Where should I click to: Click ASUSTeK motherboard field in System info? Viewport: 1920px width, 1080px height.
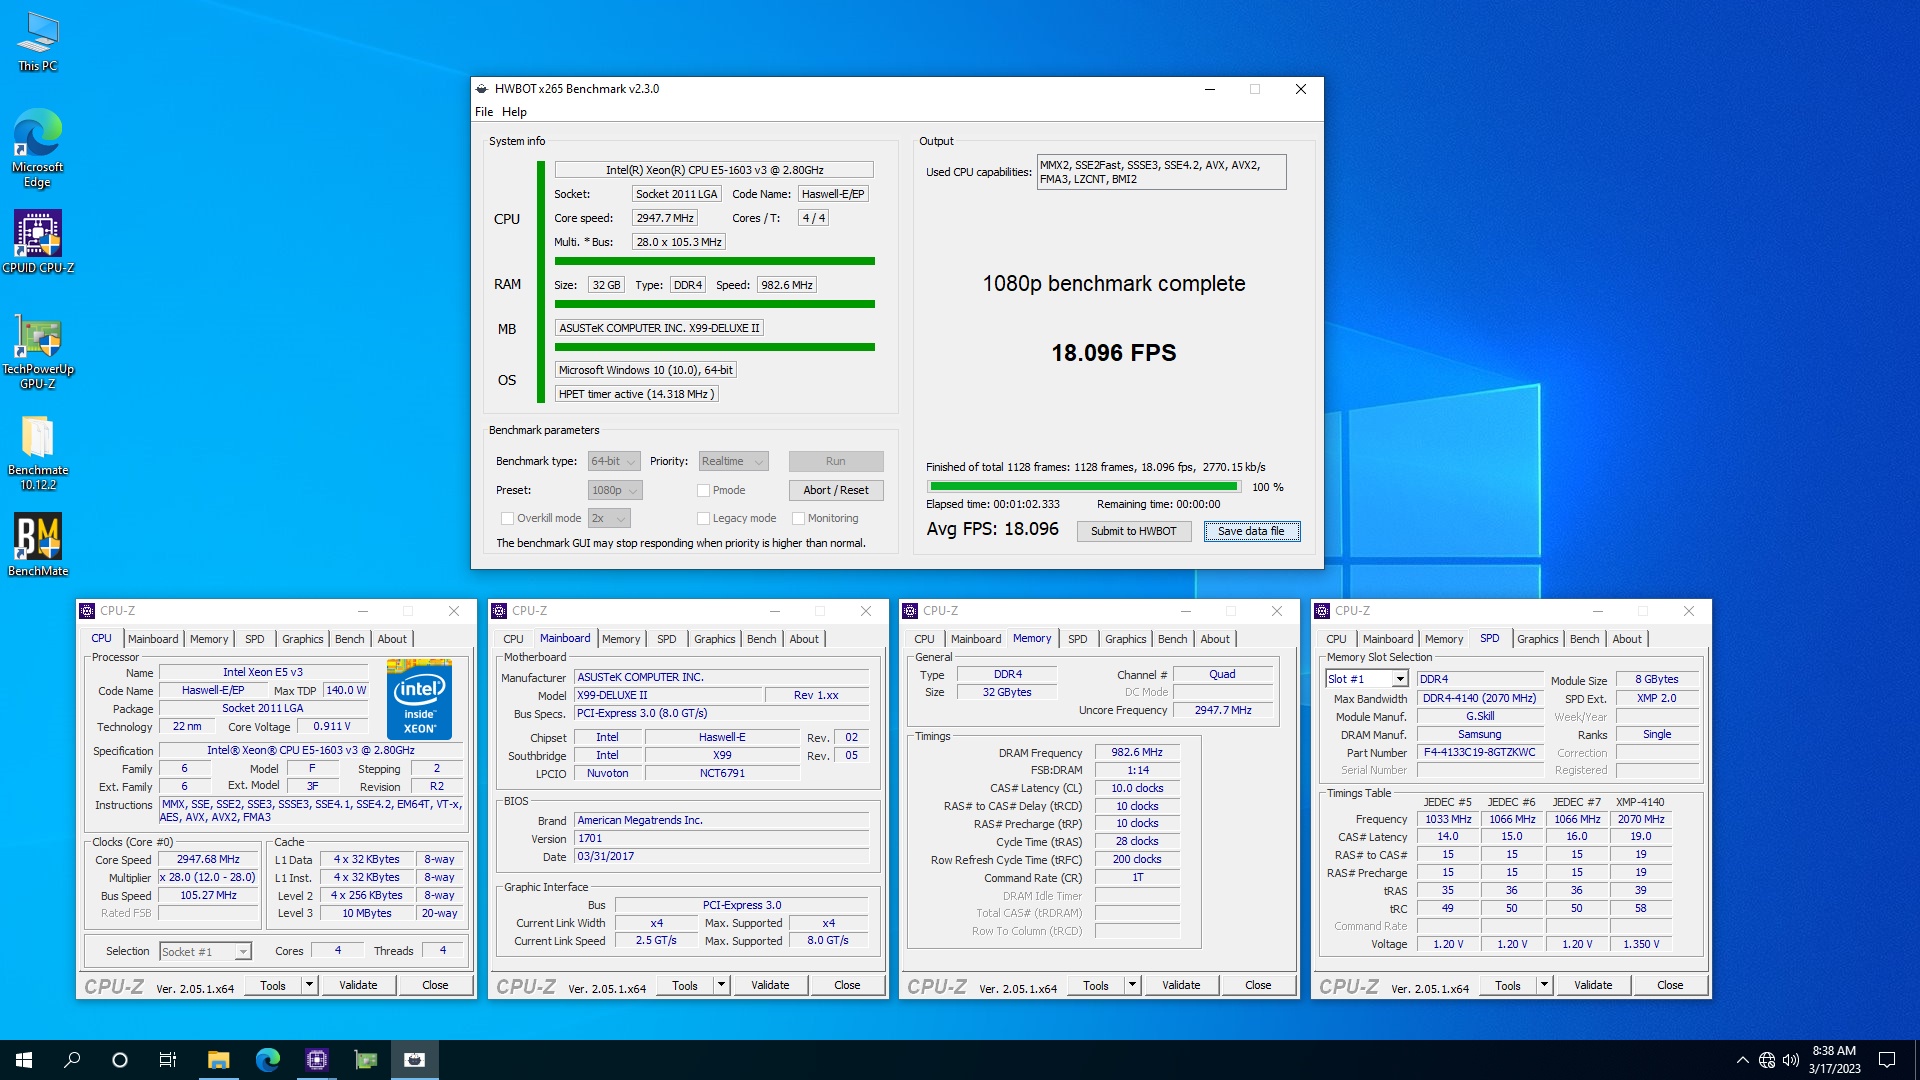[x=659, y=329]
